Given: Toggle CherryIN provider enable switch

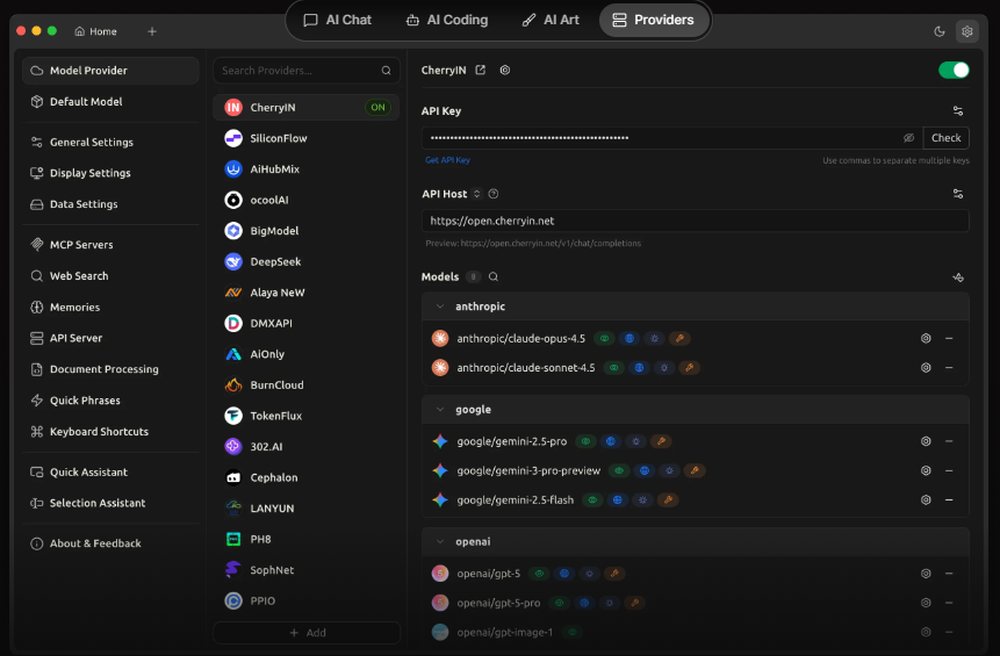Looking at the screenshot, I should [953, 70].
